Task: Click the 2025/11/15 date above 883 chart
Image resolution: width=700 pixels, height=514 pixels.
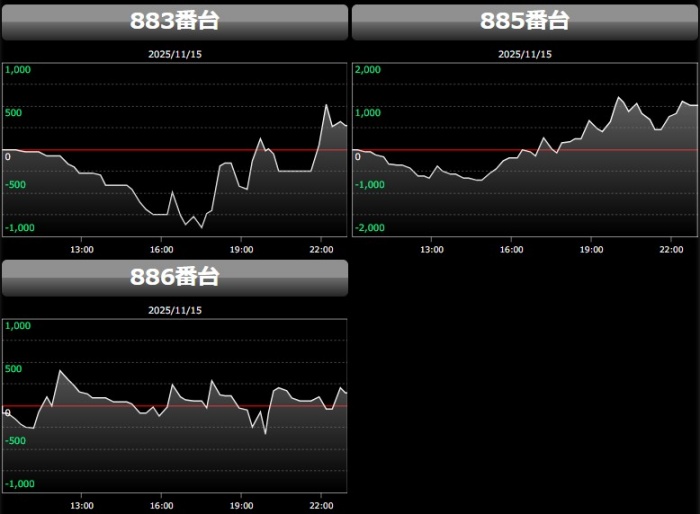Action: 175,54
